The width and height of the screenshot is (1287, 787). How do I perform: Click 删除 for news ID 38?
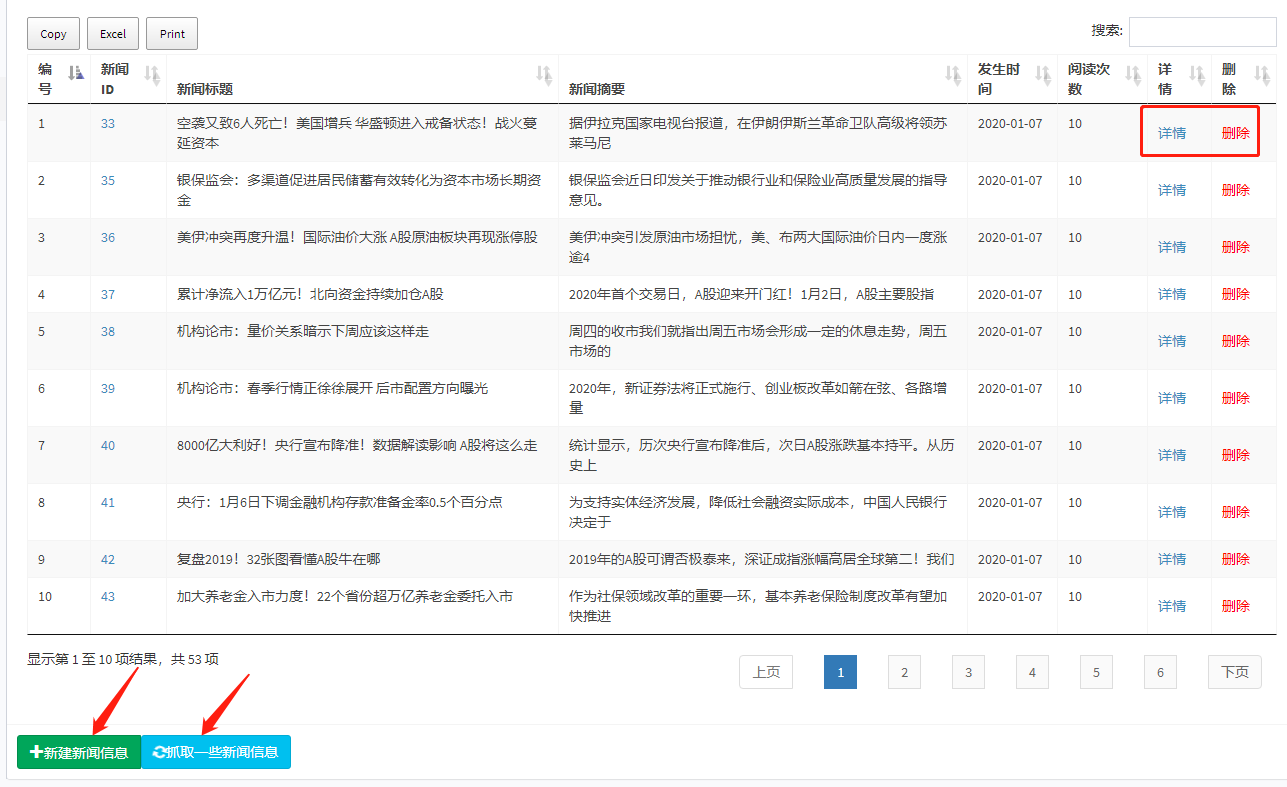click(x=1236, y=341)
